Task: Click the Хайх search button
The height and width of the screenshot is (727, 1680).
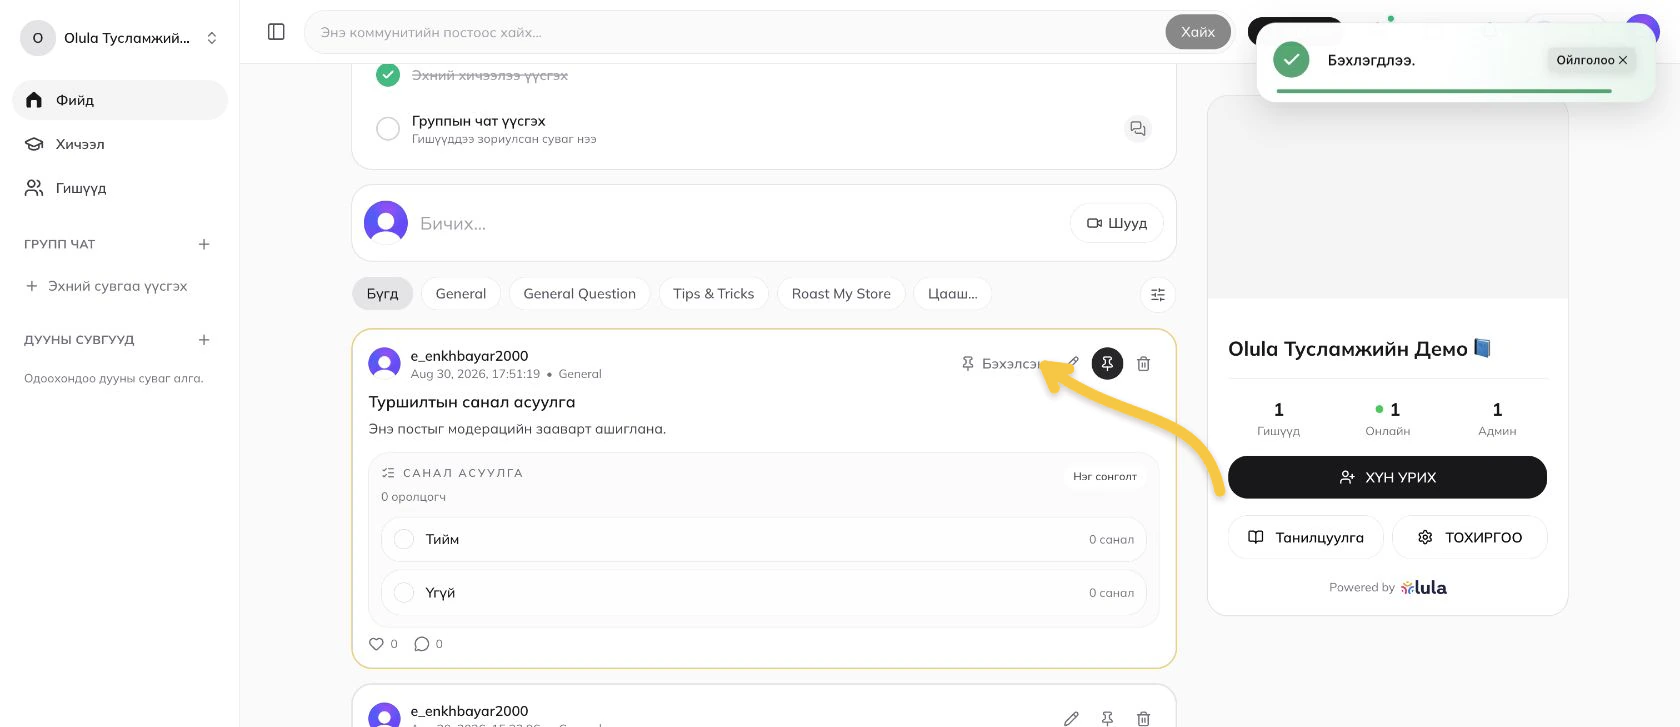Action: point(1198,32)
